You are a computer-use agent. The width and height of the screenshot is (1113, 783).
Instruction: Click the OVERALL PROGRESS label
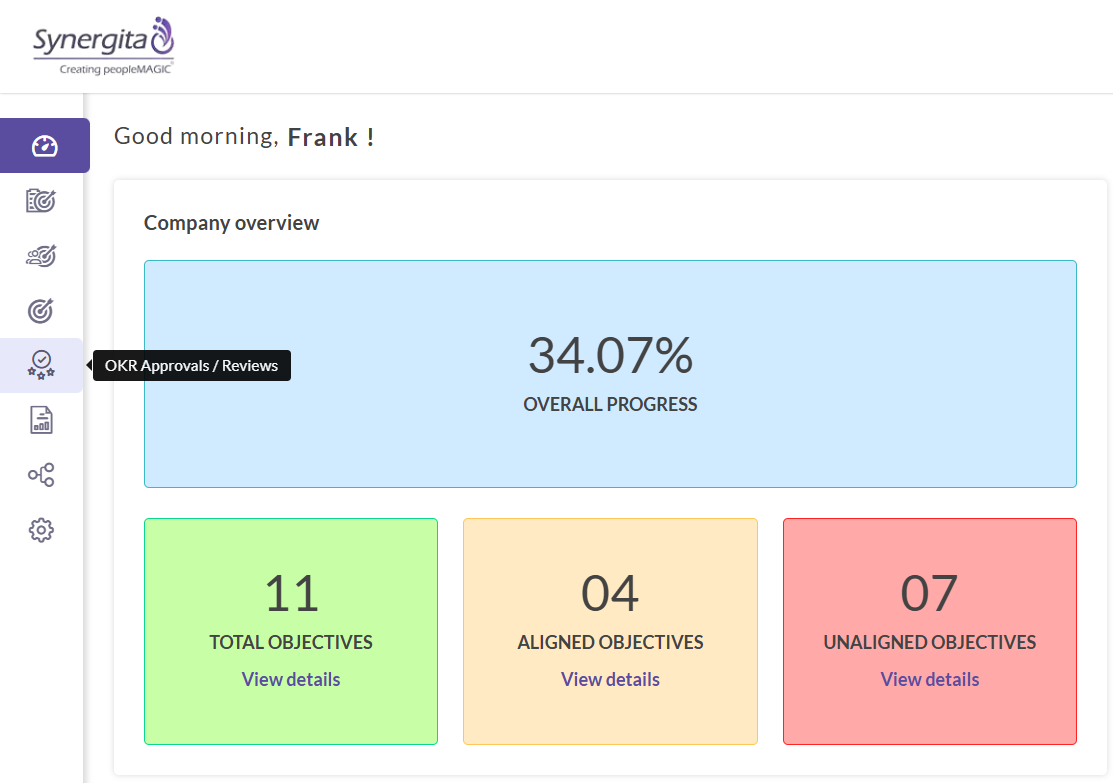(610, 404)
